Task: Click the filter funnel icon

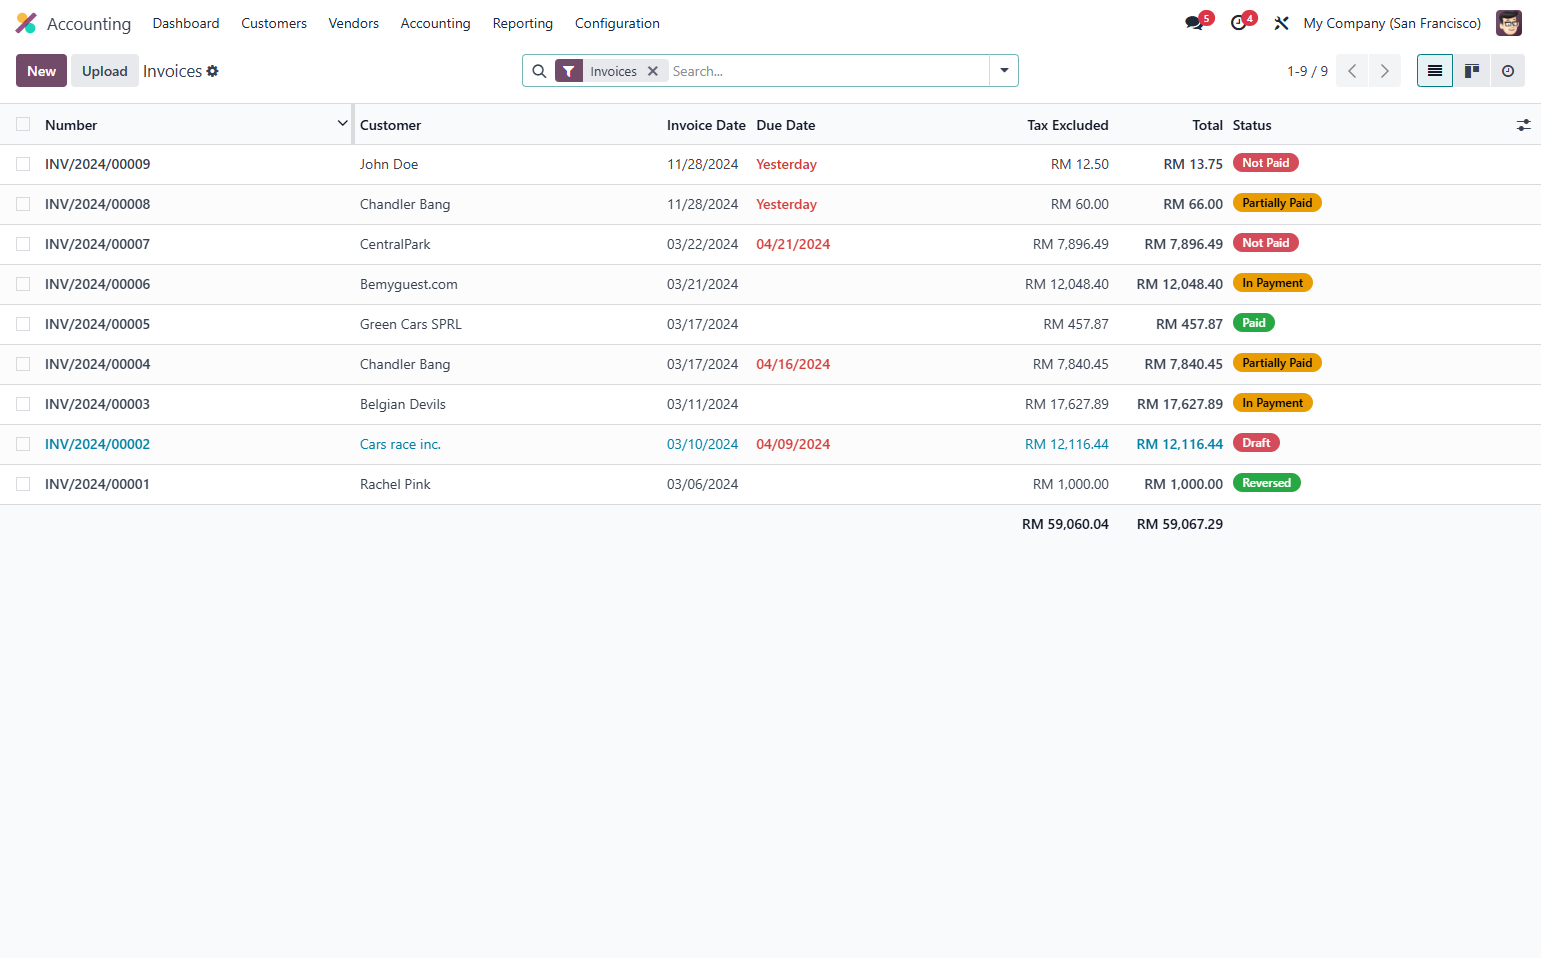Action: (x=568, y=71)
